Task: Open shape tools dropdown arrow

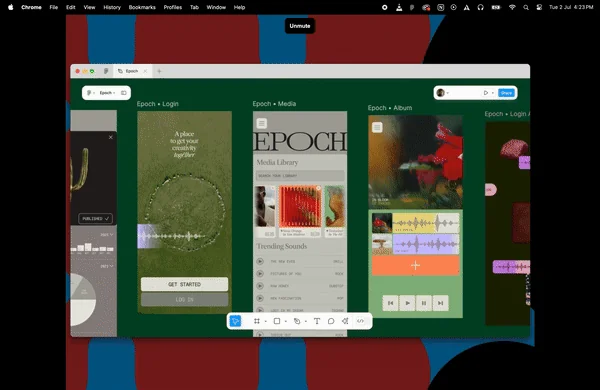Action: tap(285, 321)
